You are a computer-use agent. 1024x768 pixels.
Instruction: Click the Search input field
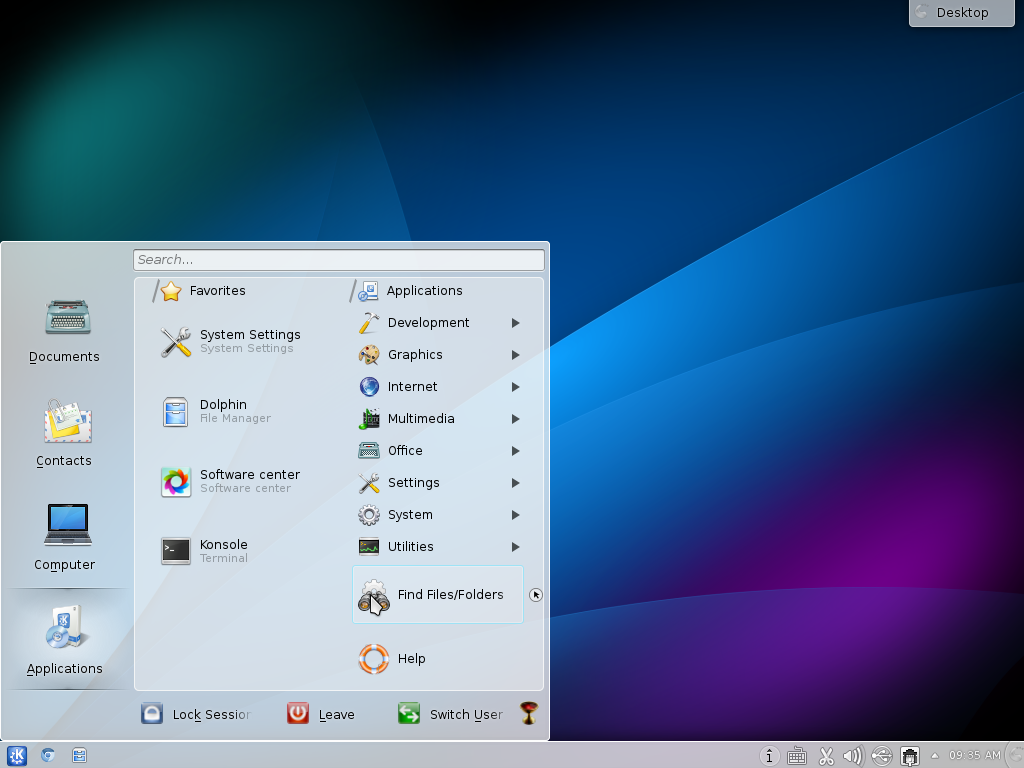tap(339, 259)
